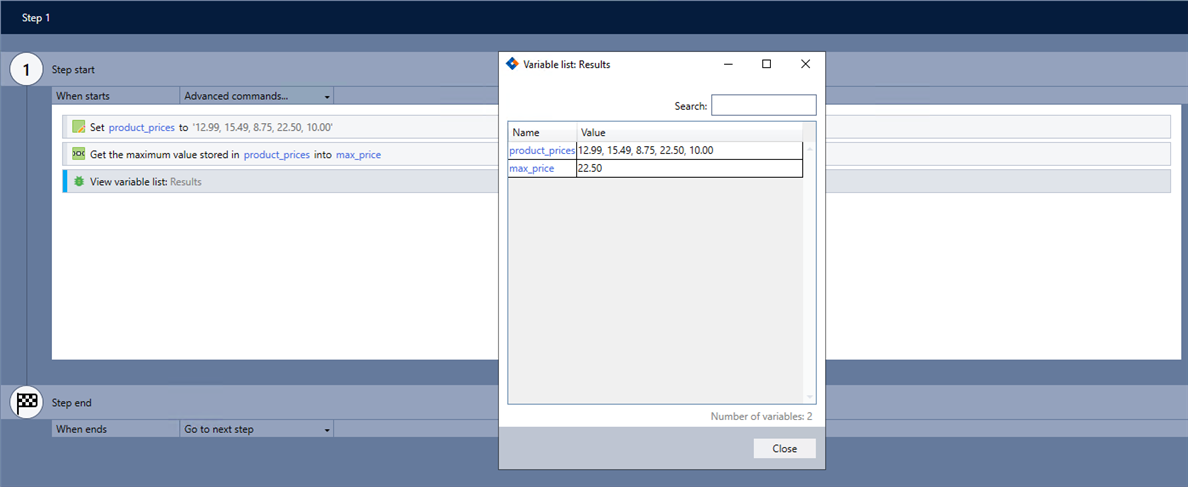The image size is (1188, 487).
Task: Click the Close button in dialog
Action: pos(785,448)
